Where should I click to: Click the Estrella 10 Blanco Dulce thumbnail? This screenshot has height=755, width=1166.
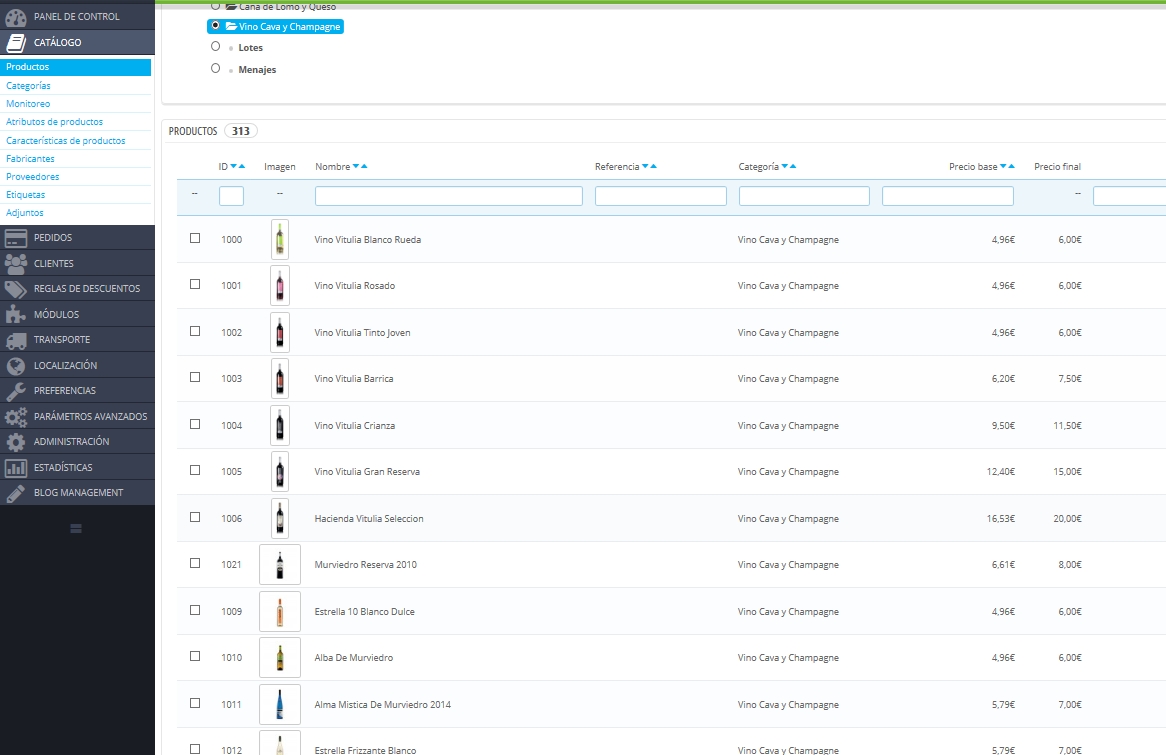click(x=280, y=611)
